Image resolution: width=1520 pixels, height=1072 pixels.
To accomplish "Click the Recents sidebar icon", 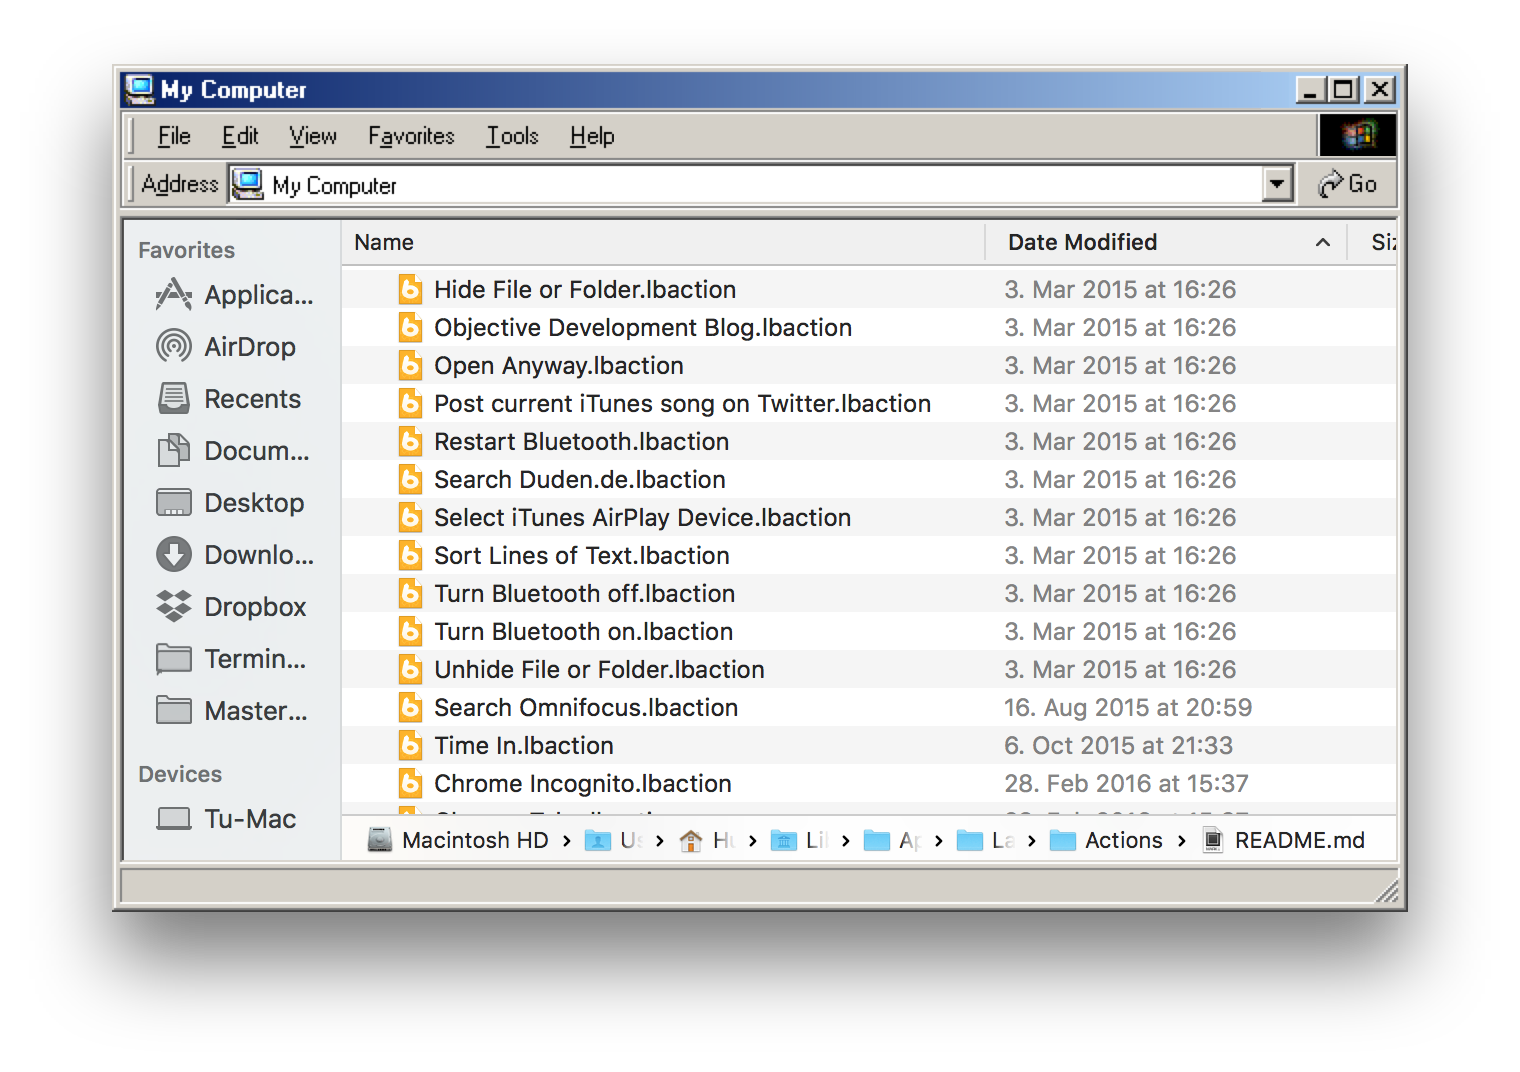I will 174,399.
